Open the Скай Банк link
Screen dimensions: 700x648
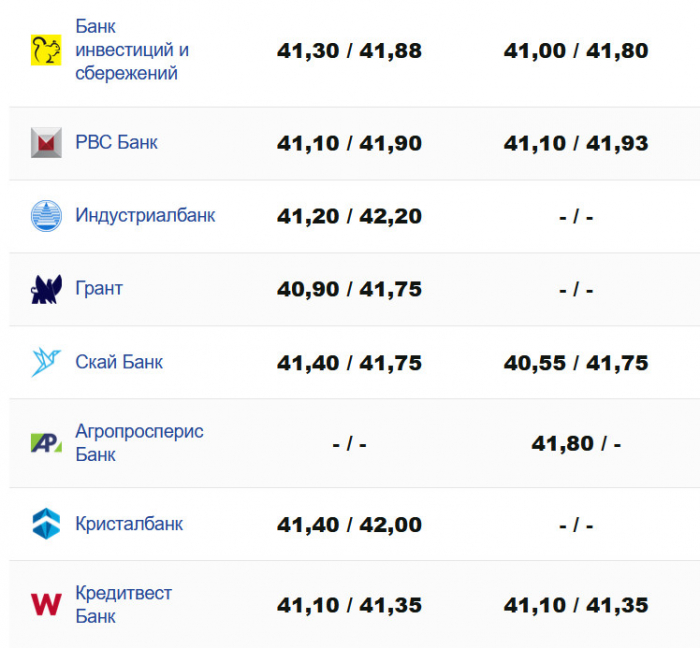[119, 362]
